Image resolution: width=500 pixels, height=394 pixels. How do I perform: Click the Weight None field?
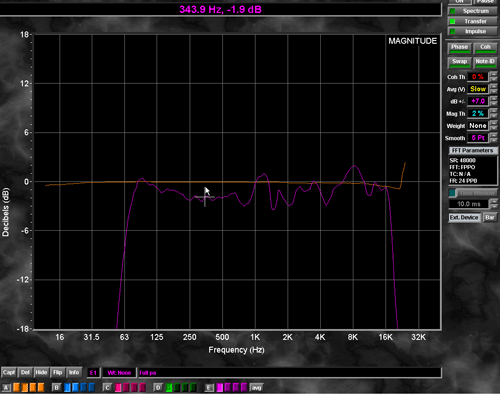click(x=478, y=126)
